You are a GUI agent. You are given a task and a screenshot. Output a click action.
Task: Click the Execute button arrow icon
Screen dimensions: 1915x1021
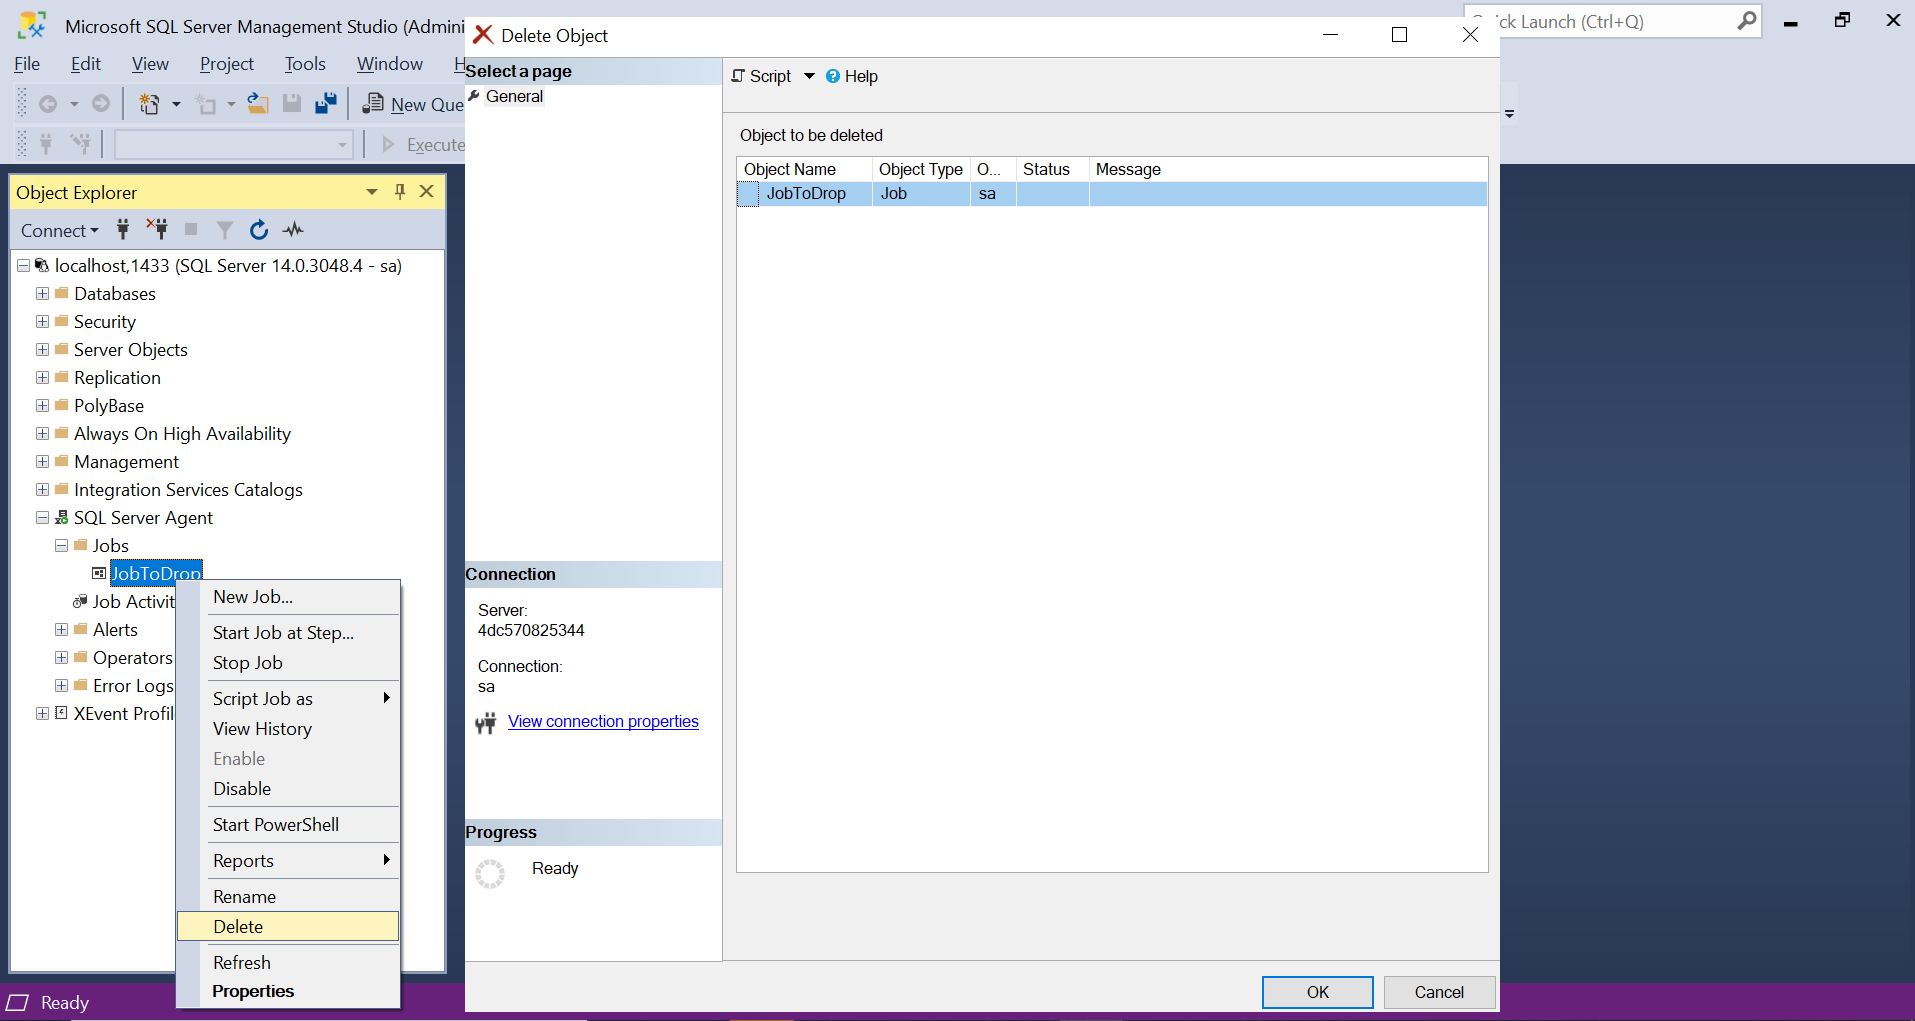click(x=388, y=144)
